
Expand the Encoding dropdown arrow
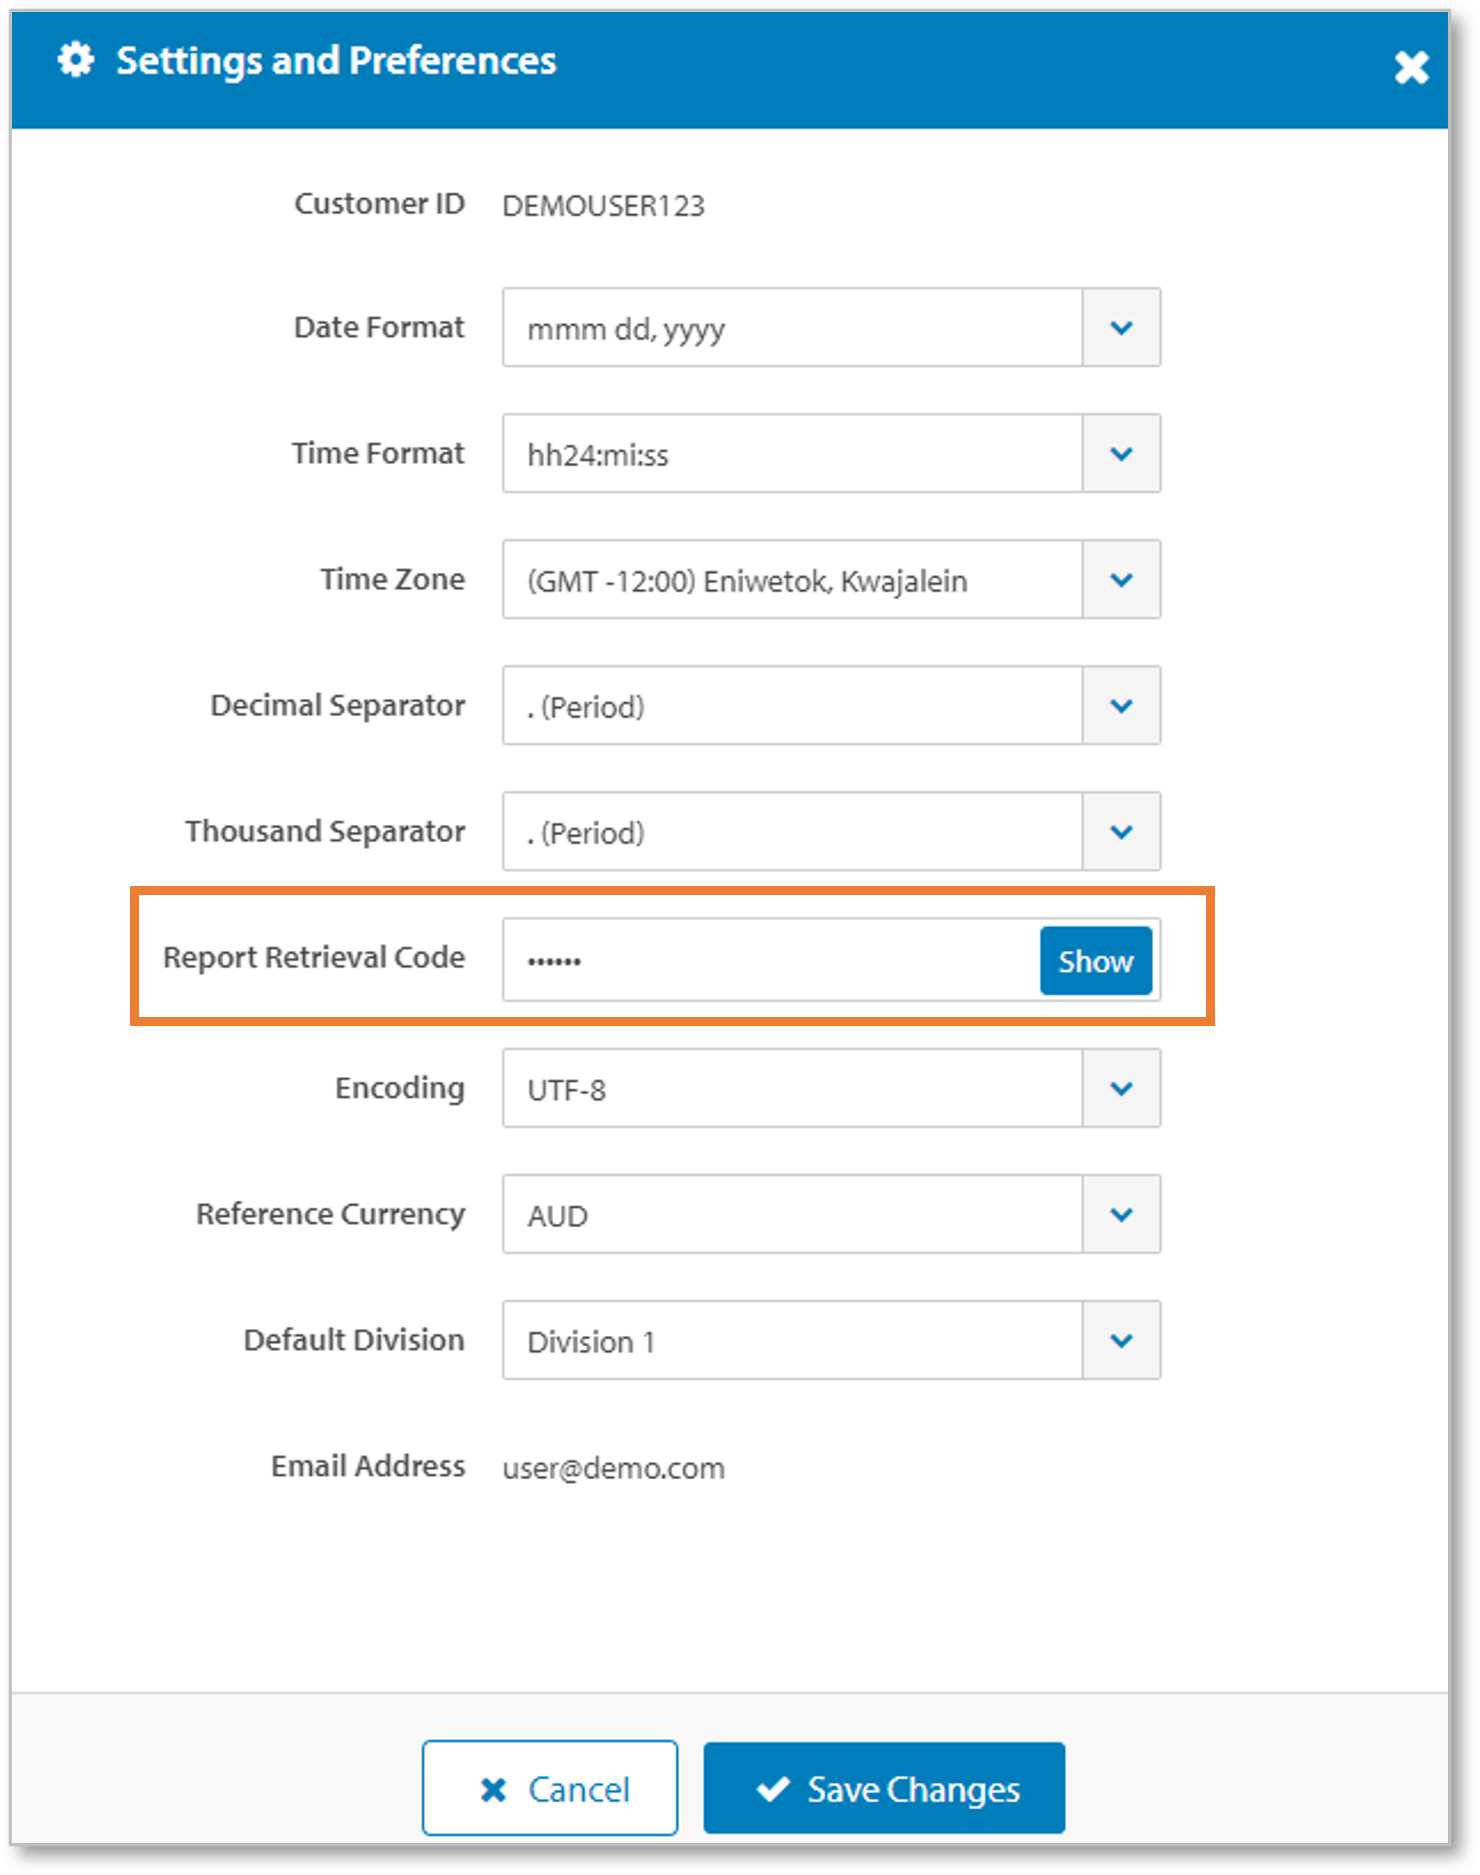coord(1121,1088)
